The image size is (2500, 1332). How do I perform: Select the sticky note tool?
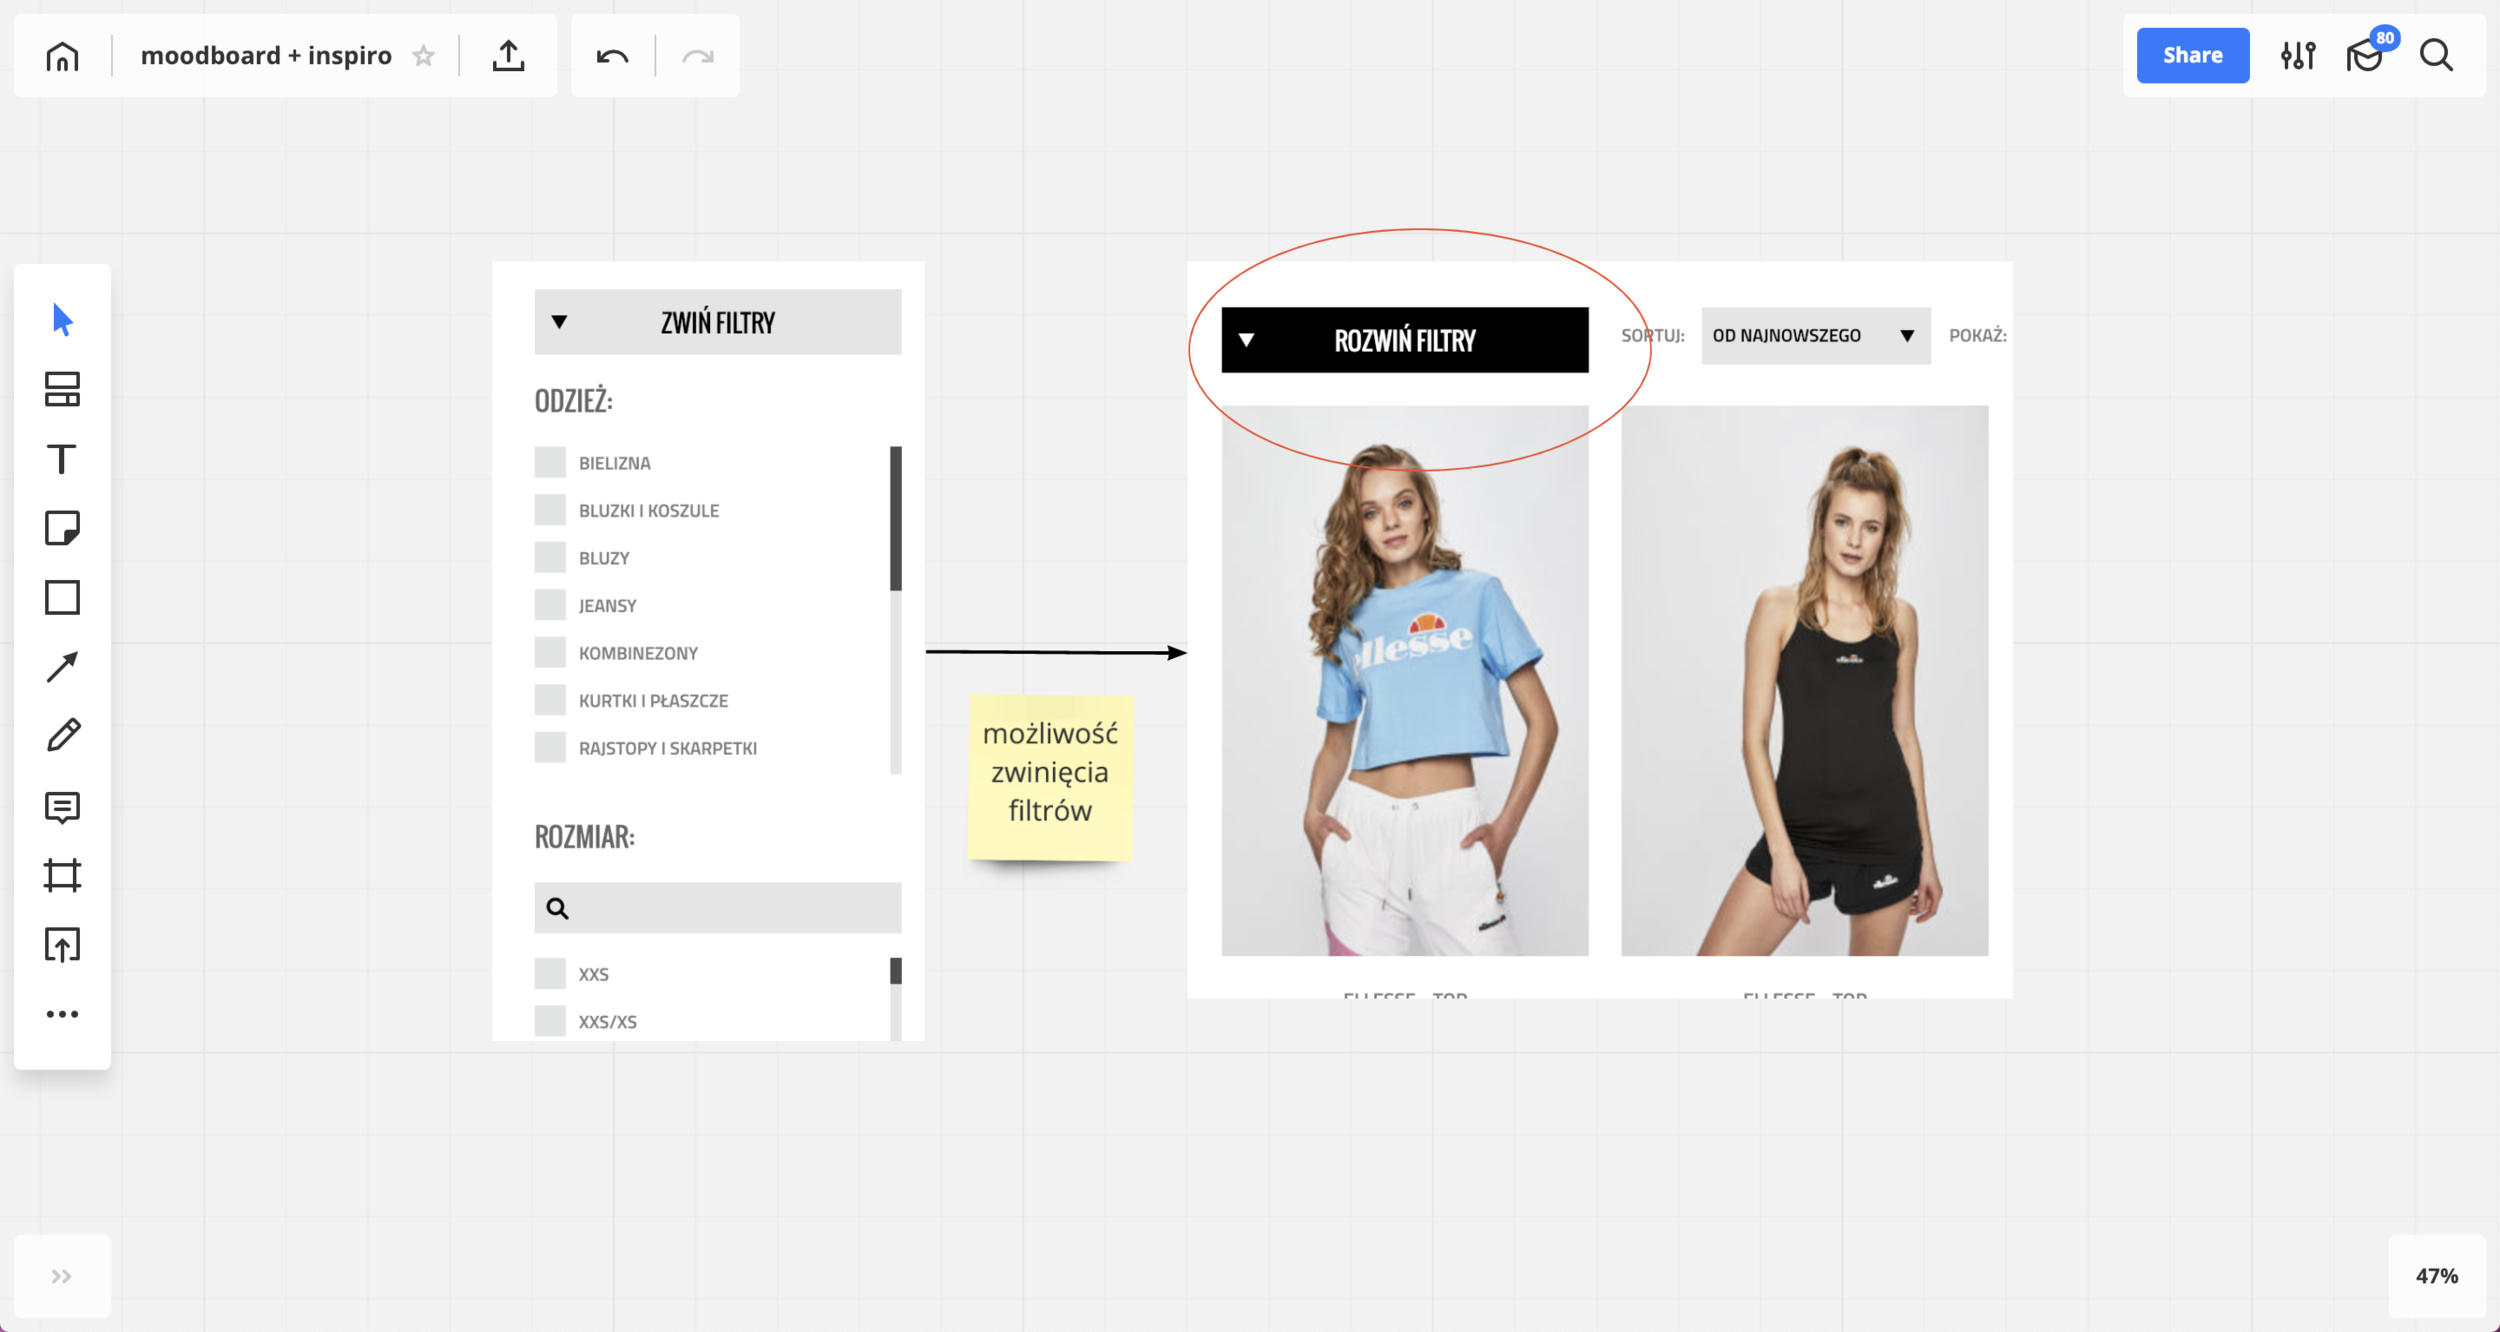pyautogui.click(x=62, y=527)
